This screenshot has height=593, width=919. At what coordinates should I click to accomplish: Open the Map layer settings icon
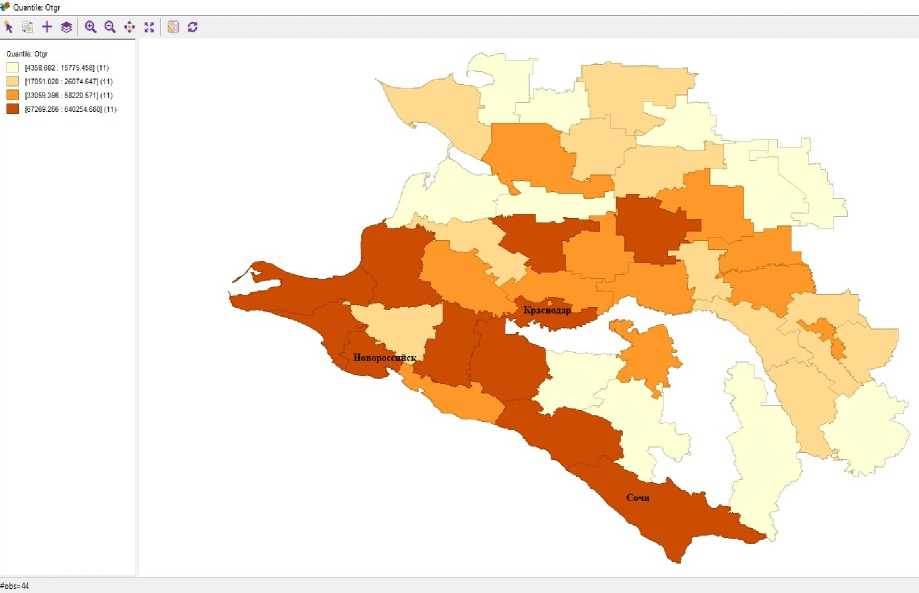(x=66, y=27)
